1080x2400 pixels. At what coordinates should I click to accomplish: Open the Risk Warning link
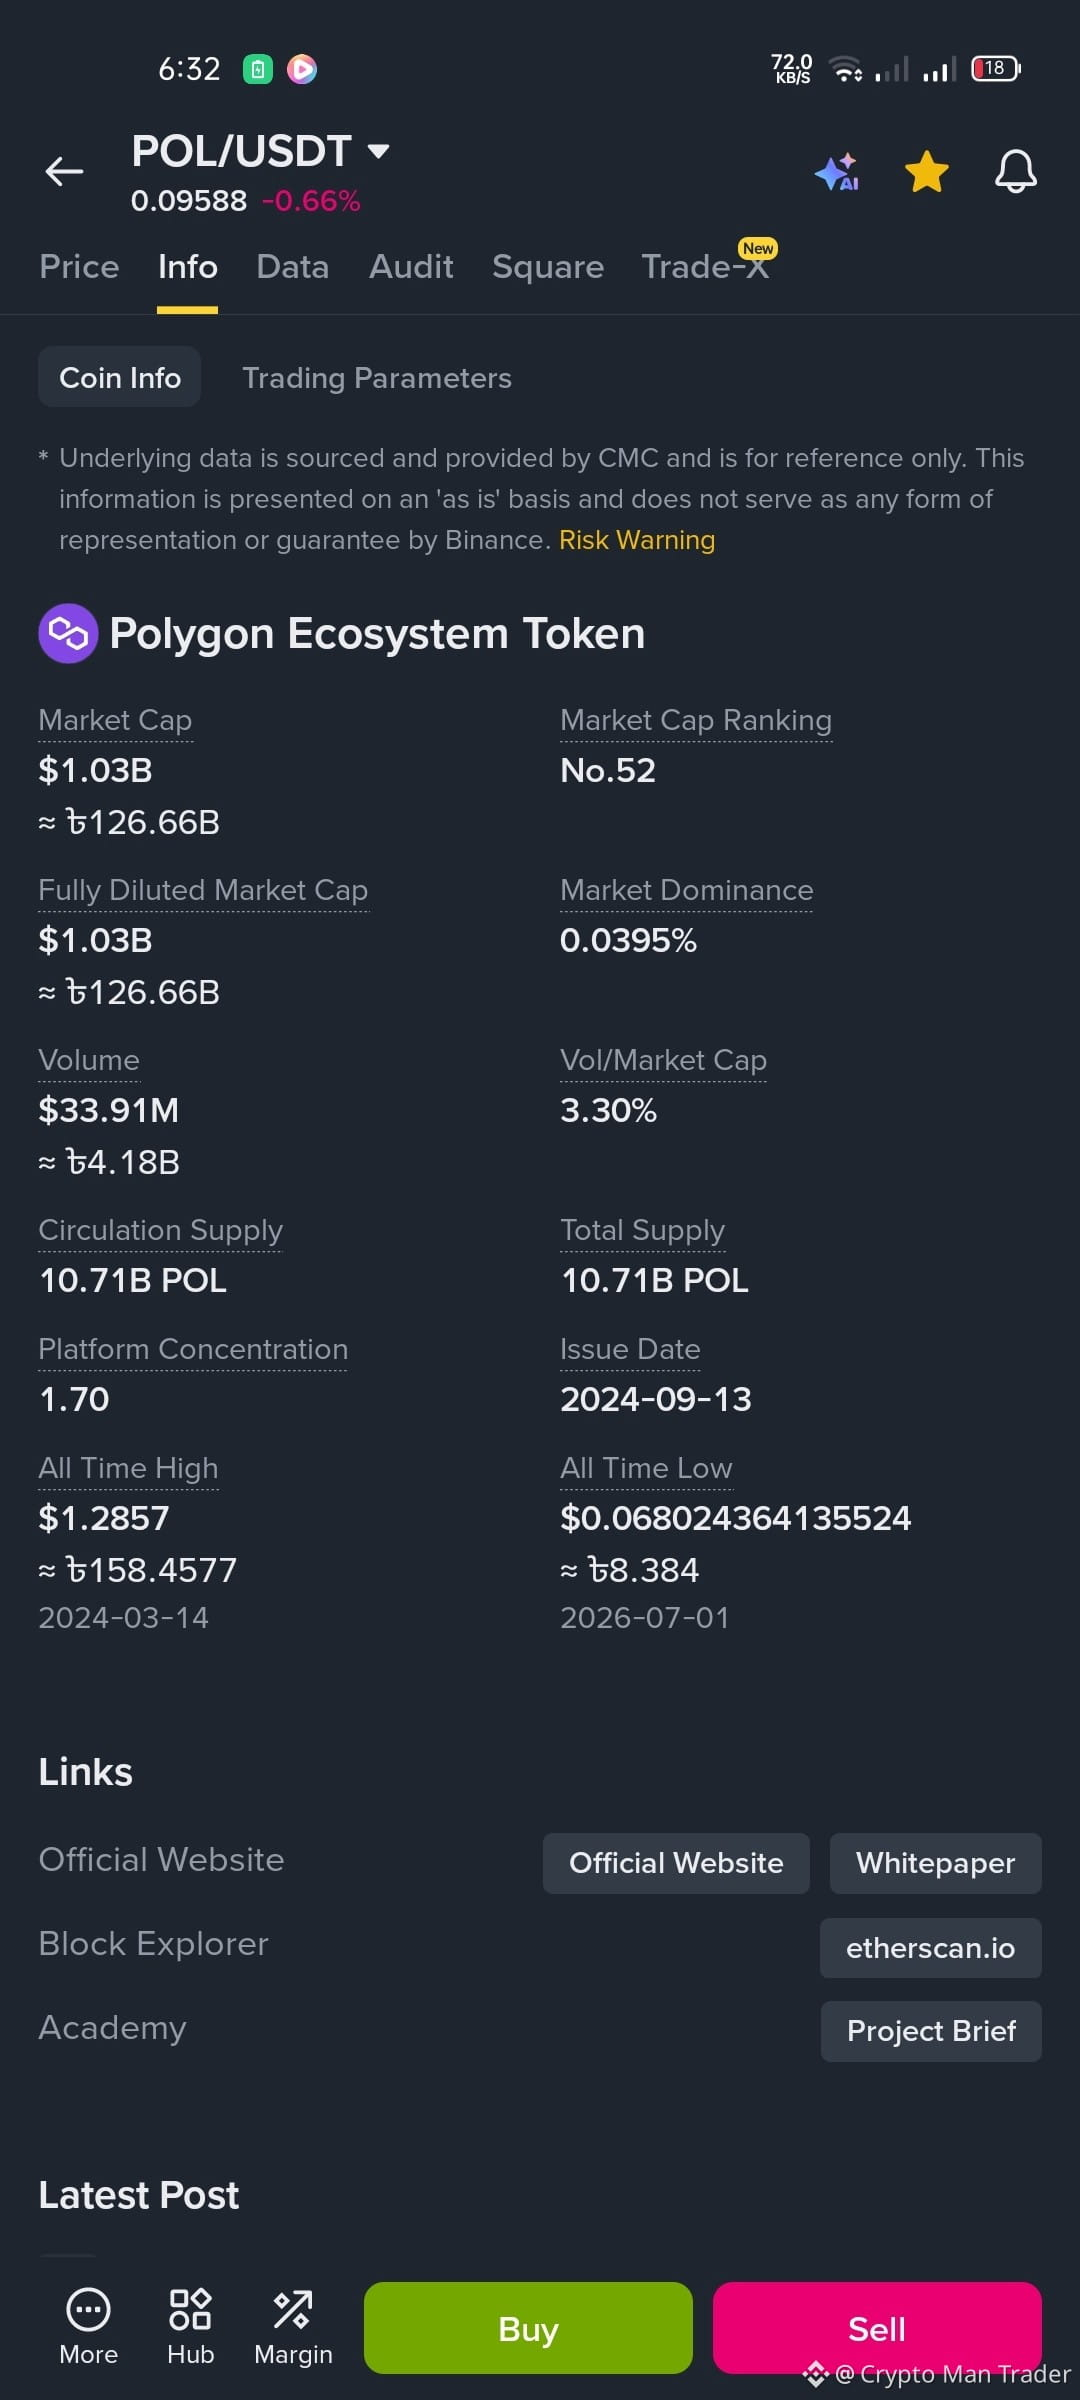click(637, 540)
